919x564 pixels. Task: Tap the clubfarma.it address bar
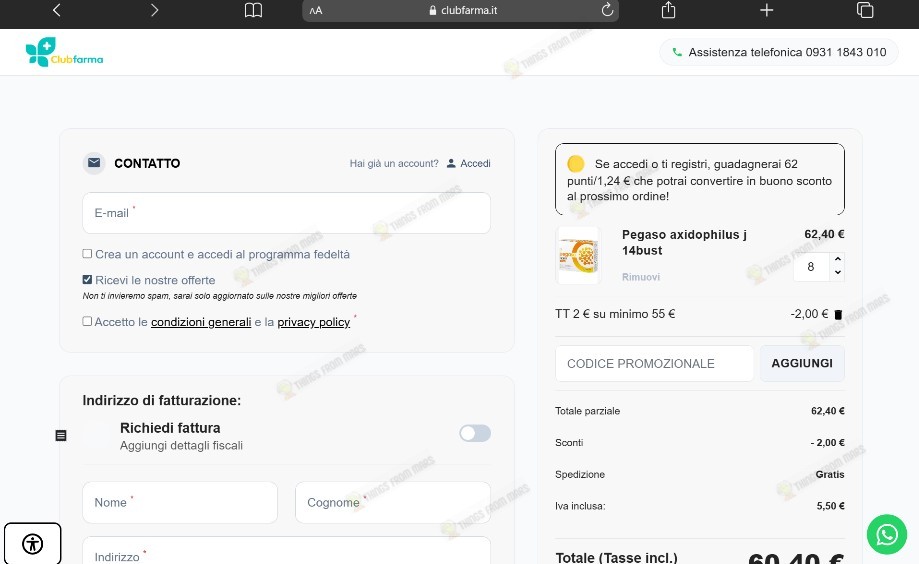click(x=461, y=11)
